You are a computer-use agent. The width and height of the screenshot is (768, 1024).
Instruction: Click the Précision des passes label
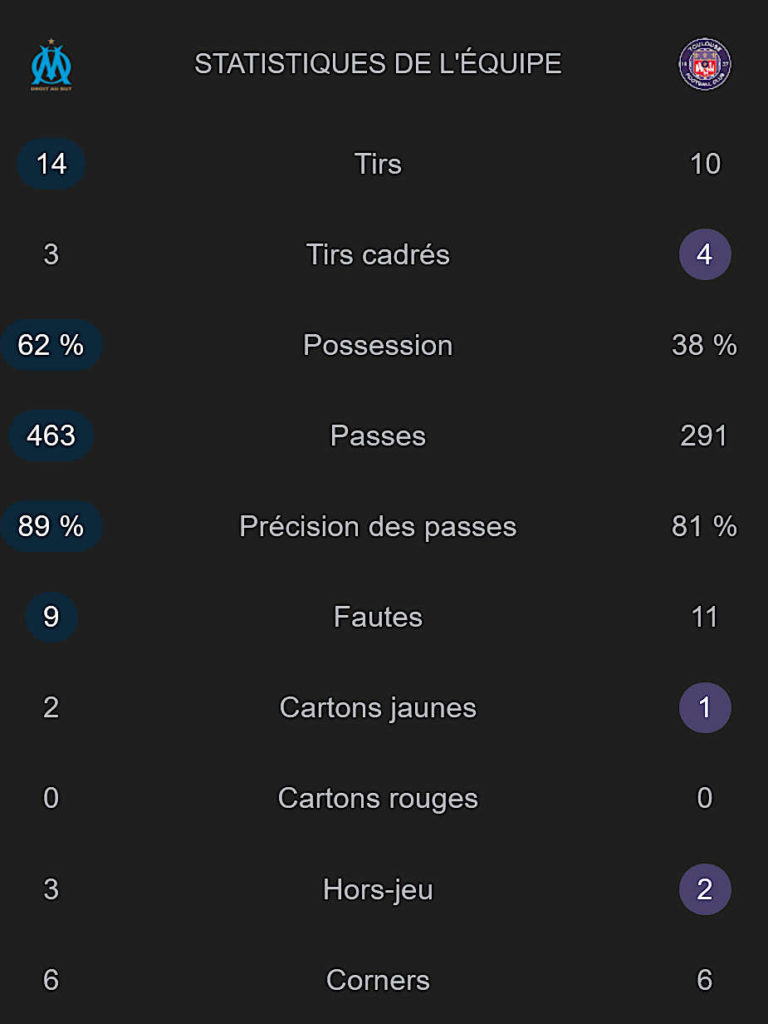378,527
